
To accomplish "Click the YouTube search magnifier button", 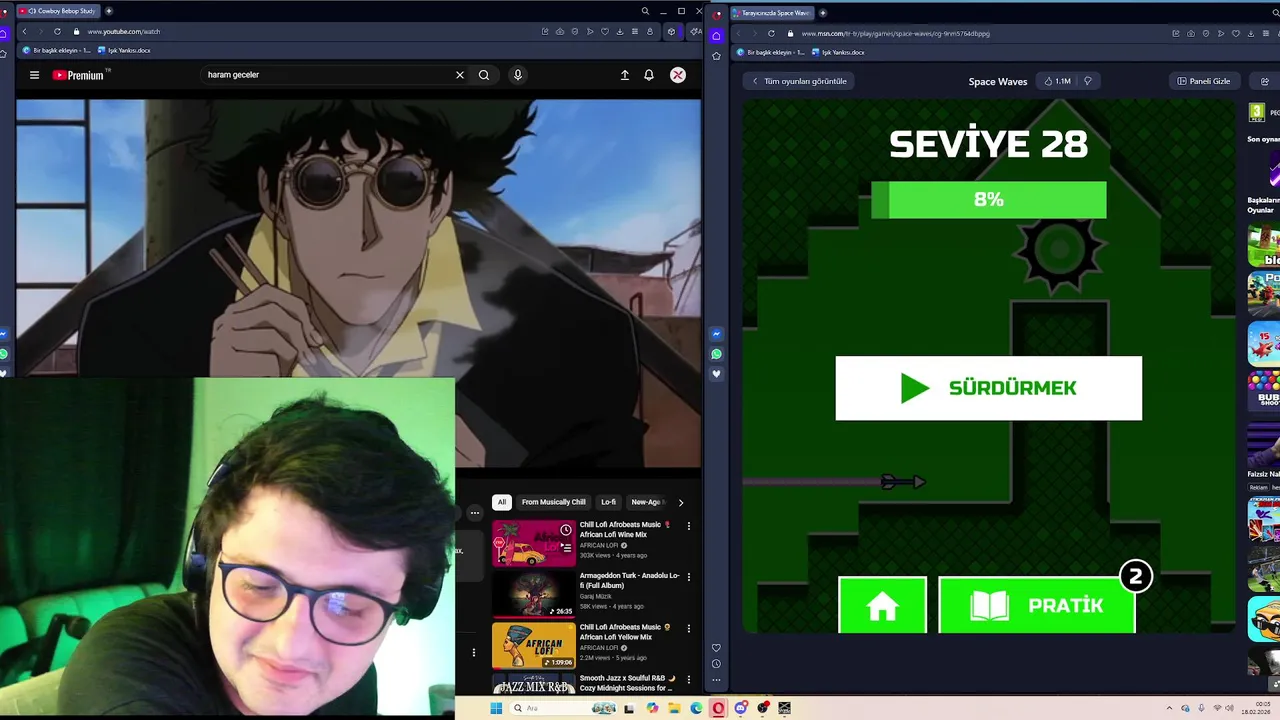I will point(484,75).
